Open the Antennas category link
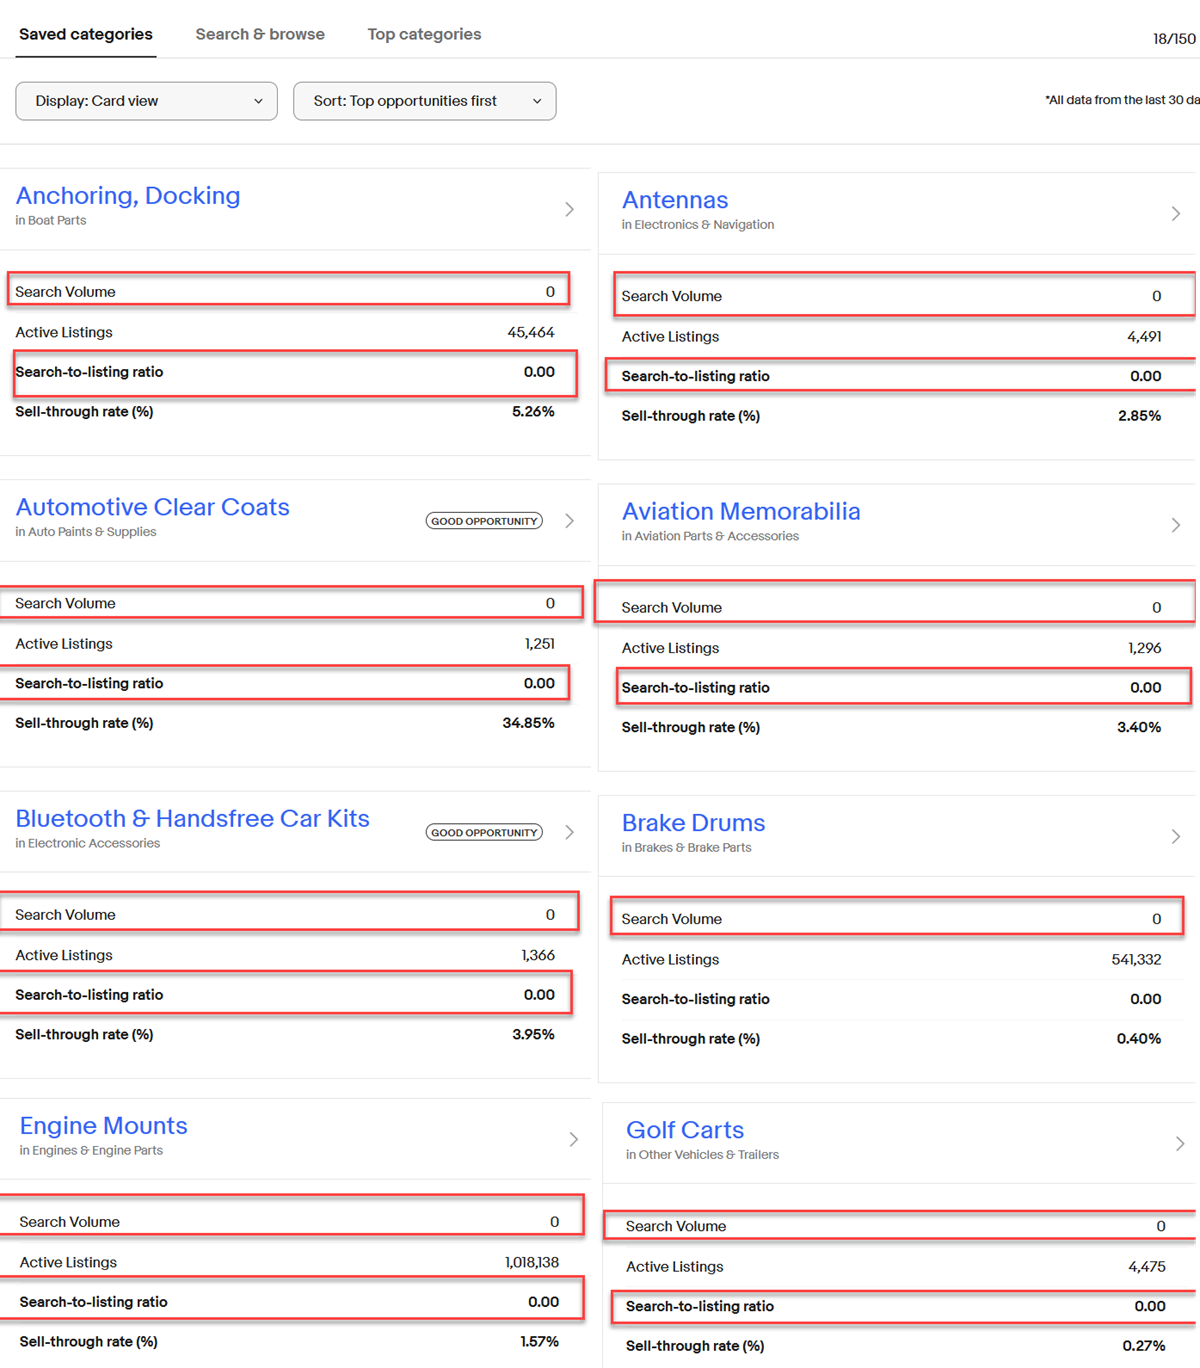This screenshot has width=1200, height=1368. pos(675,200)
